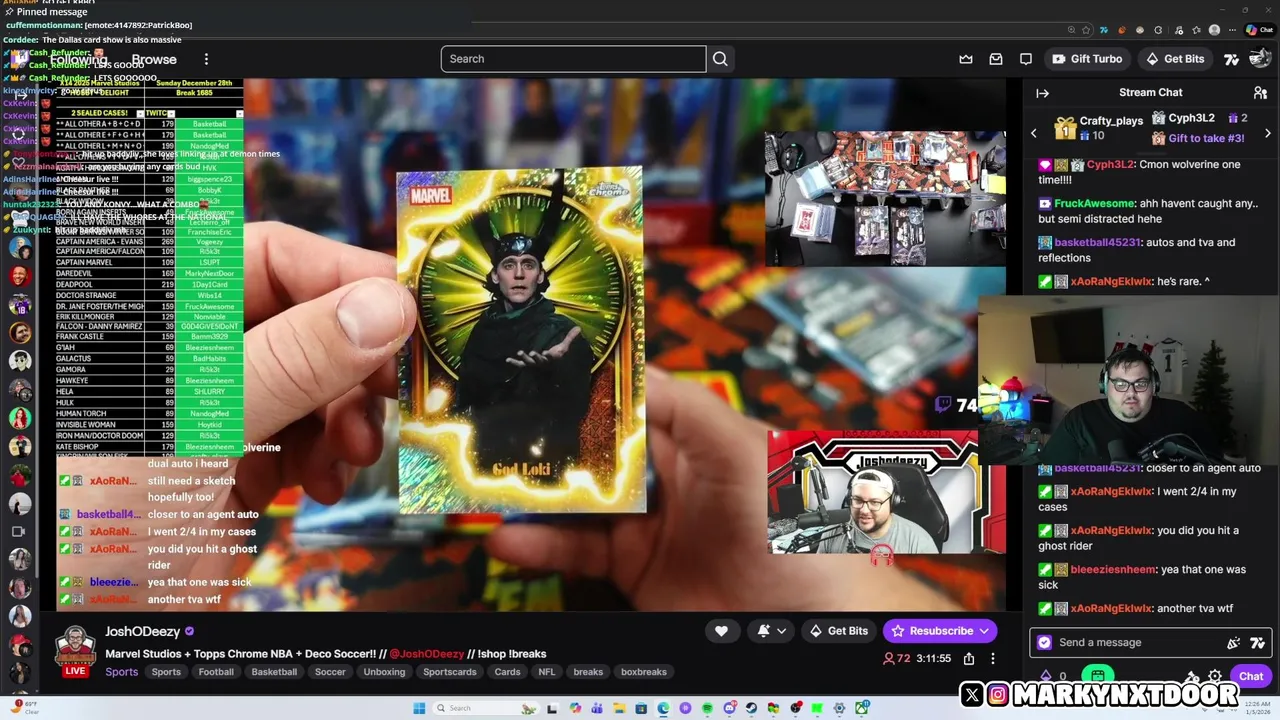Select the NFL tag
The image size is (1280, 720).
[x=546, y=672]
